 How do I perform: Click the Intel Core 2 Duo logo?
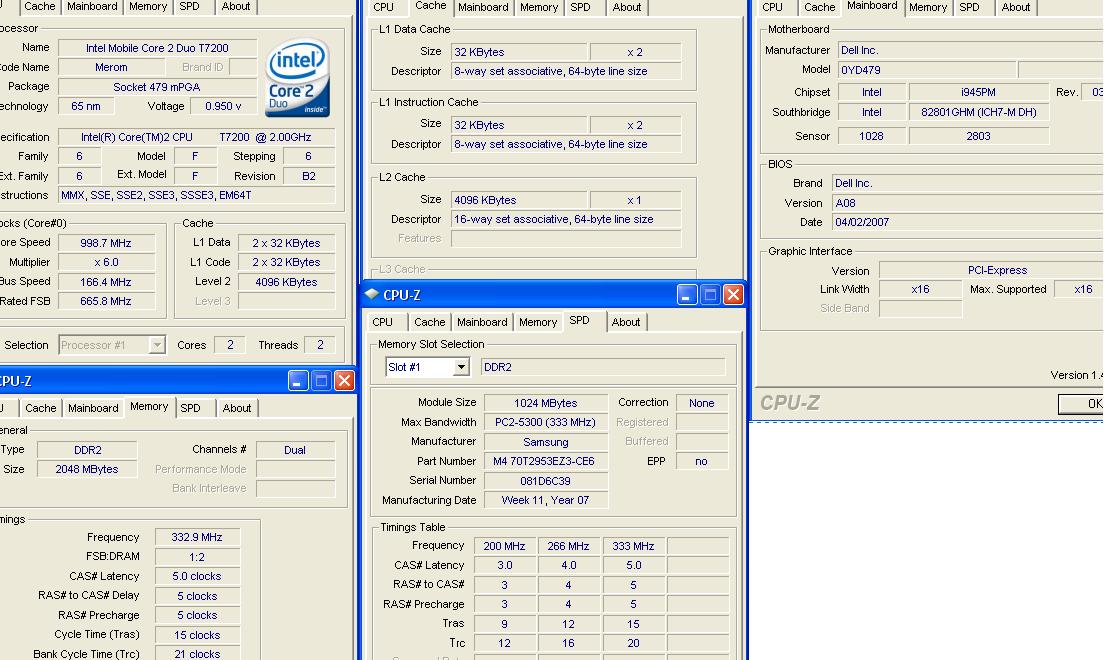297,79
